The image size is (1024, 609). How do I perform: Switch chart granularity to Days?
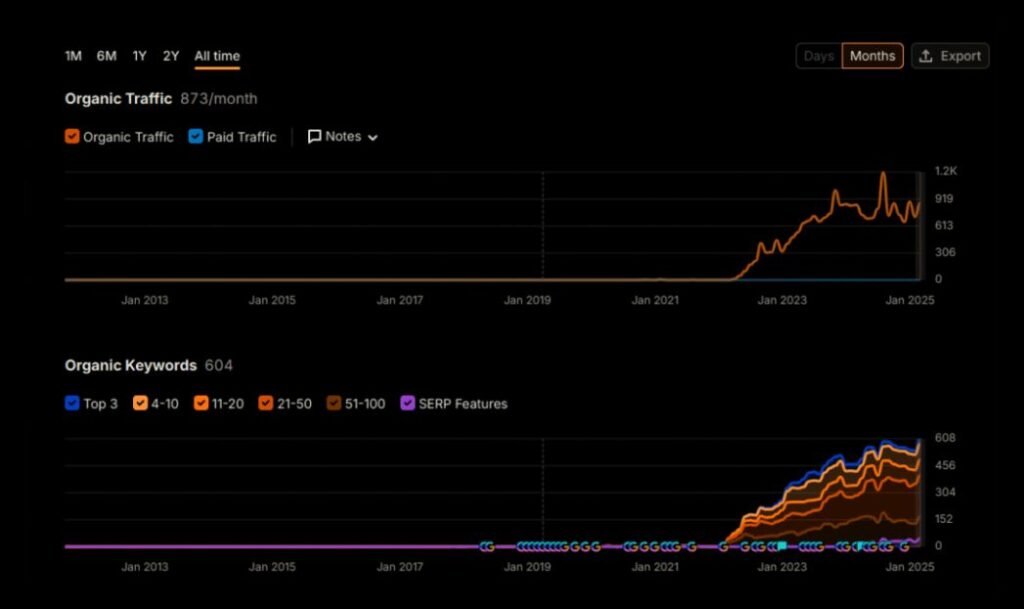point(818,56)
